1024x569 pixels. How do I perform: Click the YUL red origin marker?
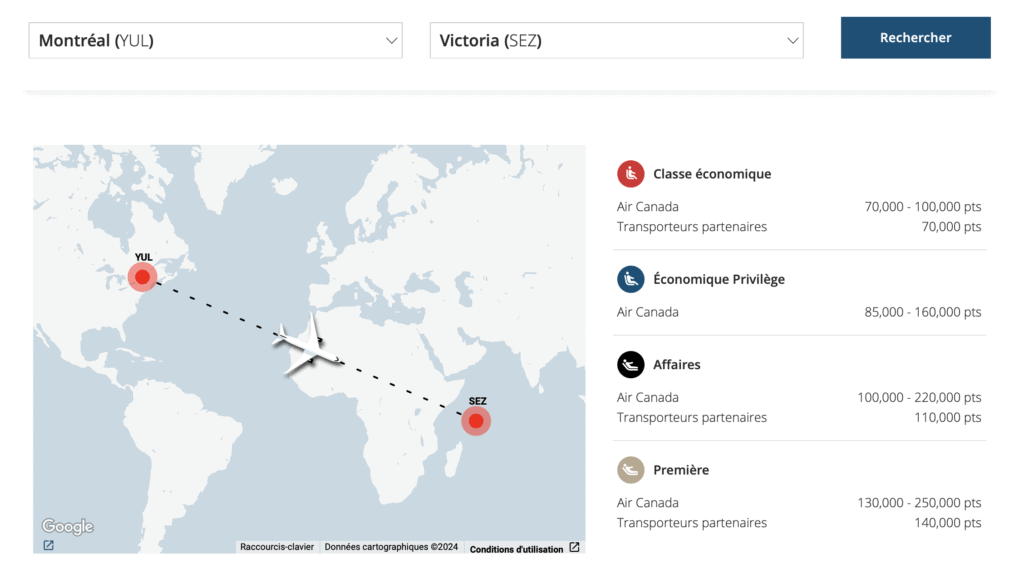pyautogui.click(x=143, y=277)
